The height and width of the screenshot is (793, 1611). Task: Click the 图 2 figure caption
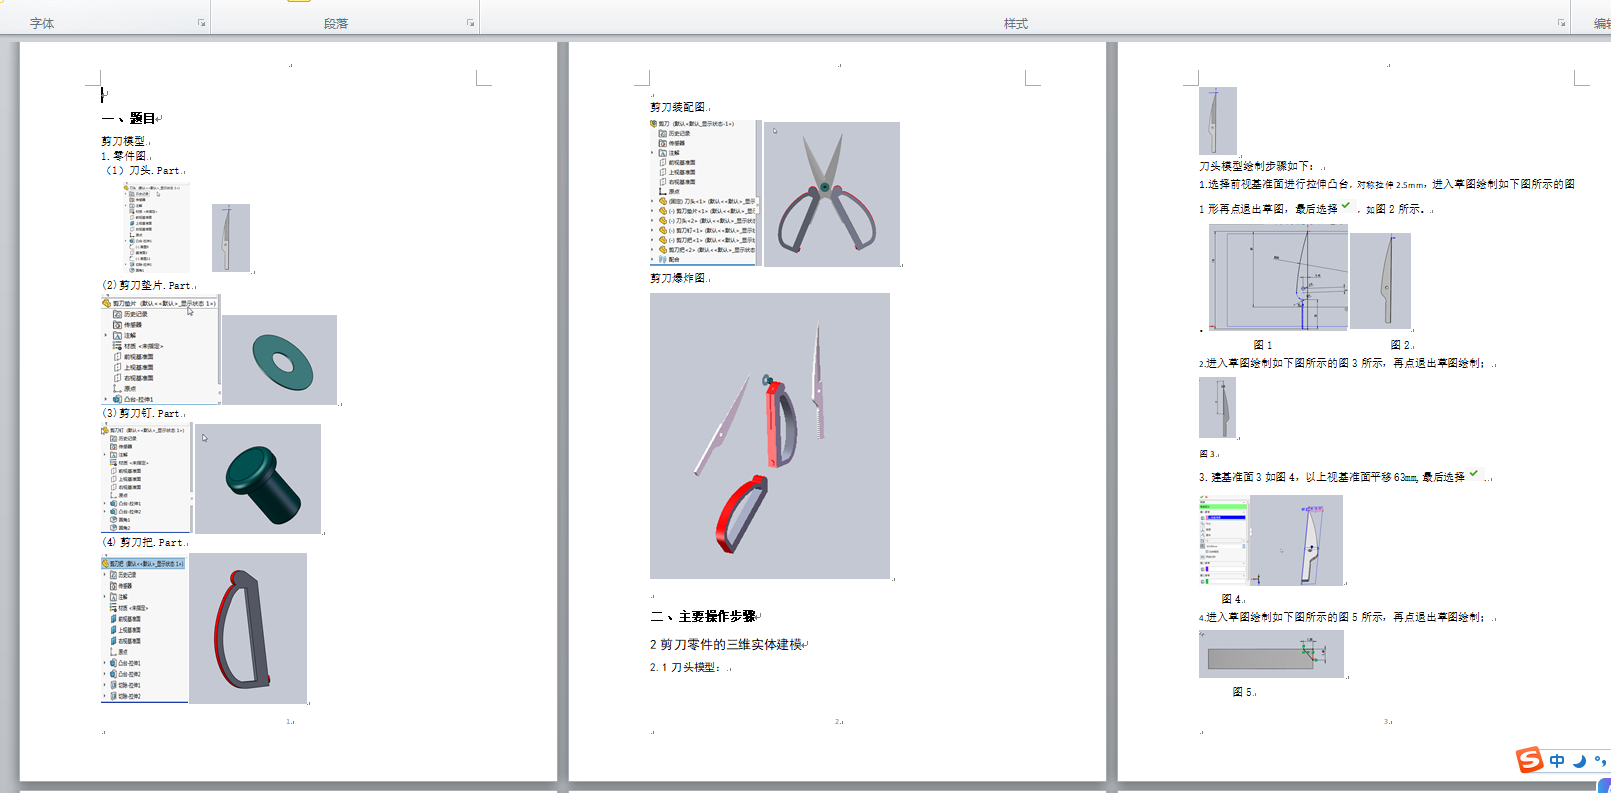tap(1400, 345)
